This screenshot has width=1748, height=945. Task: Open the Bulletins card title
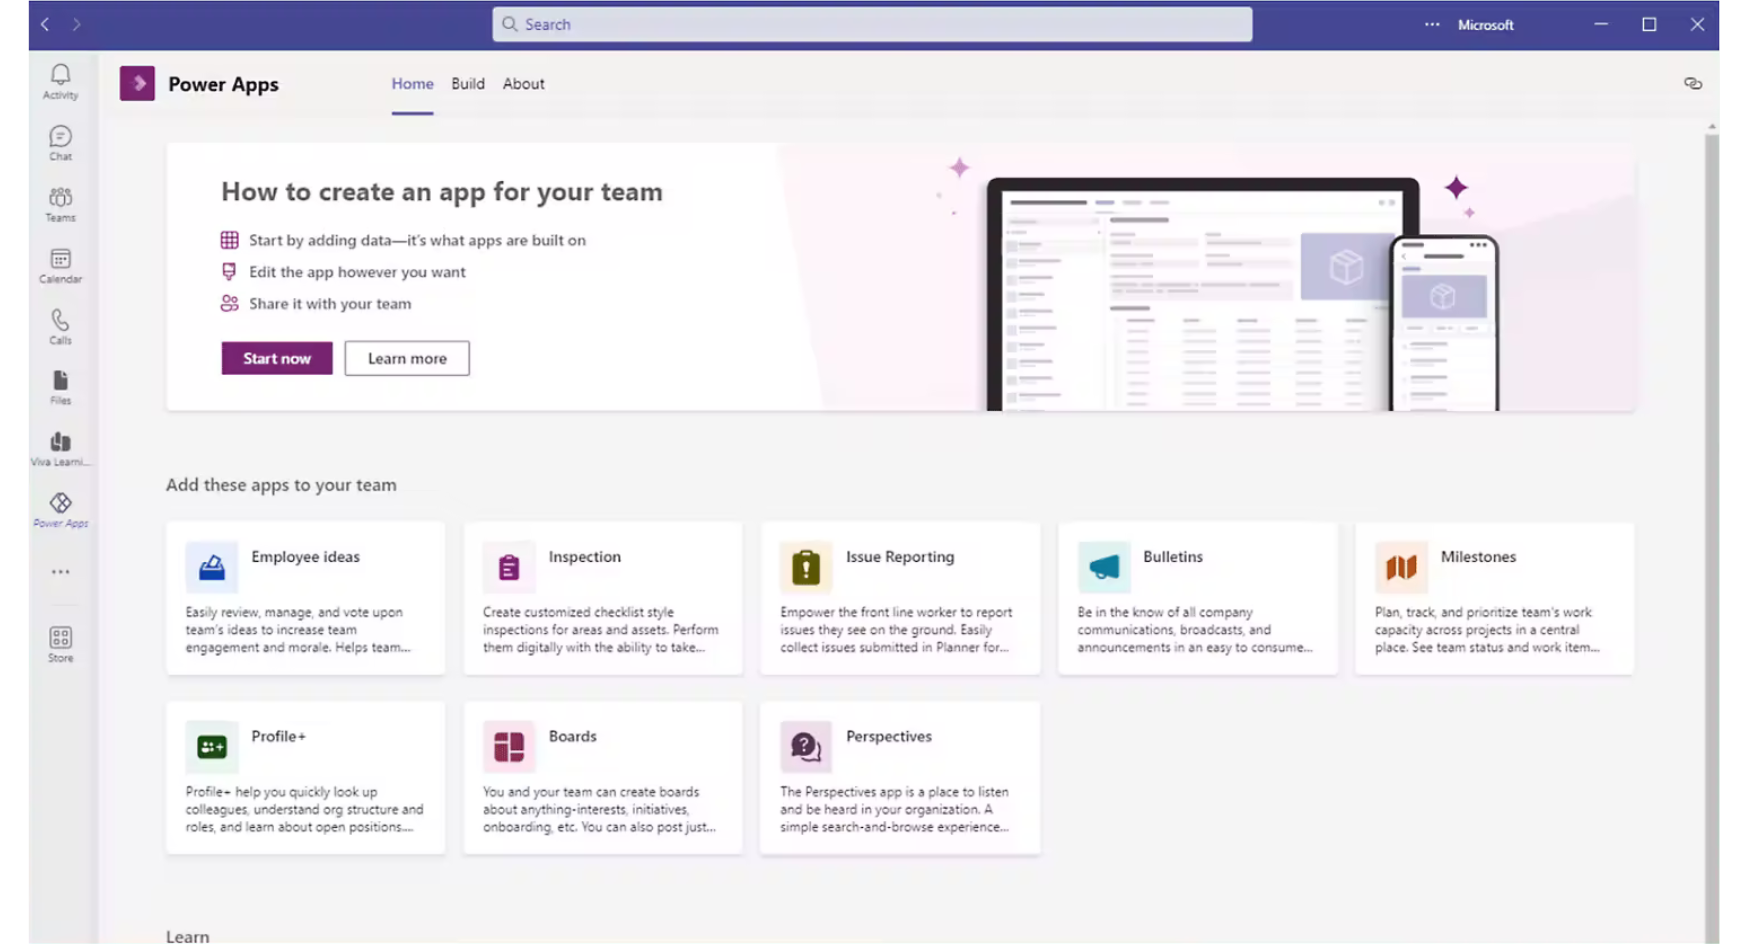coord(1173,557)
